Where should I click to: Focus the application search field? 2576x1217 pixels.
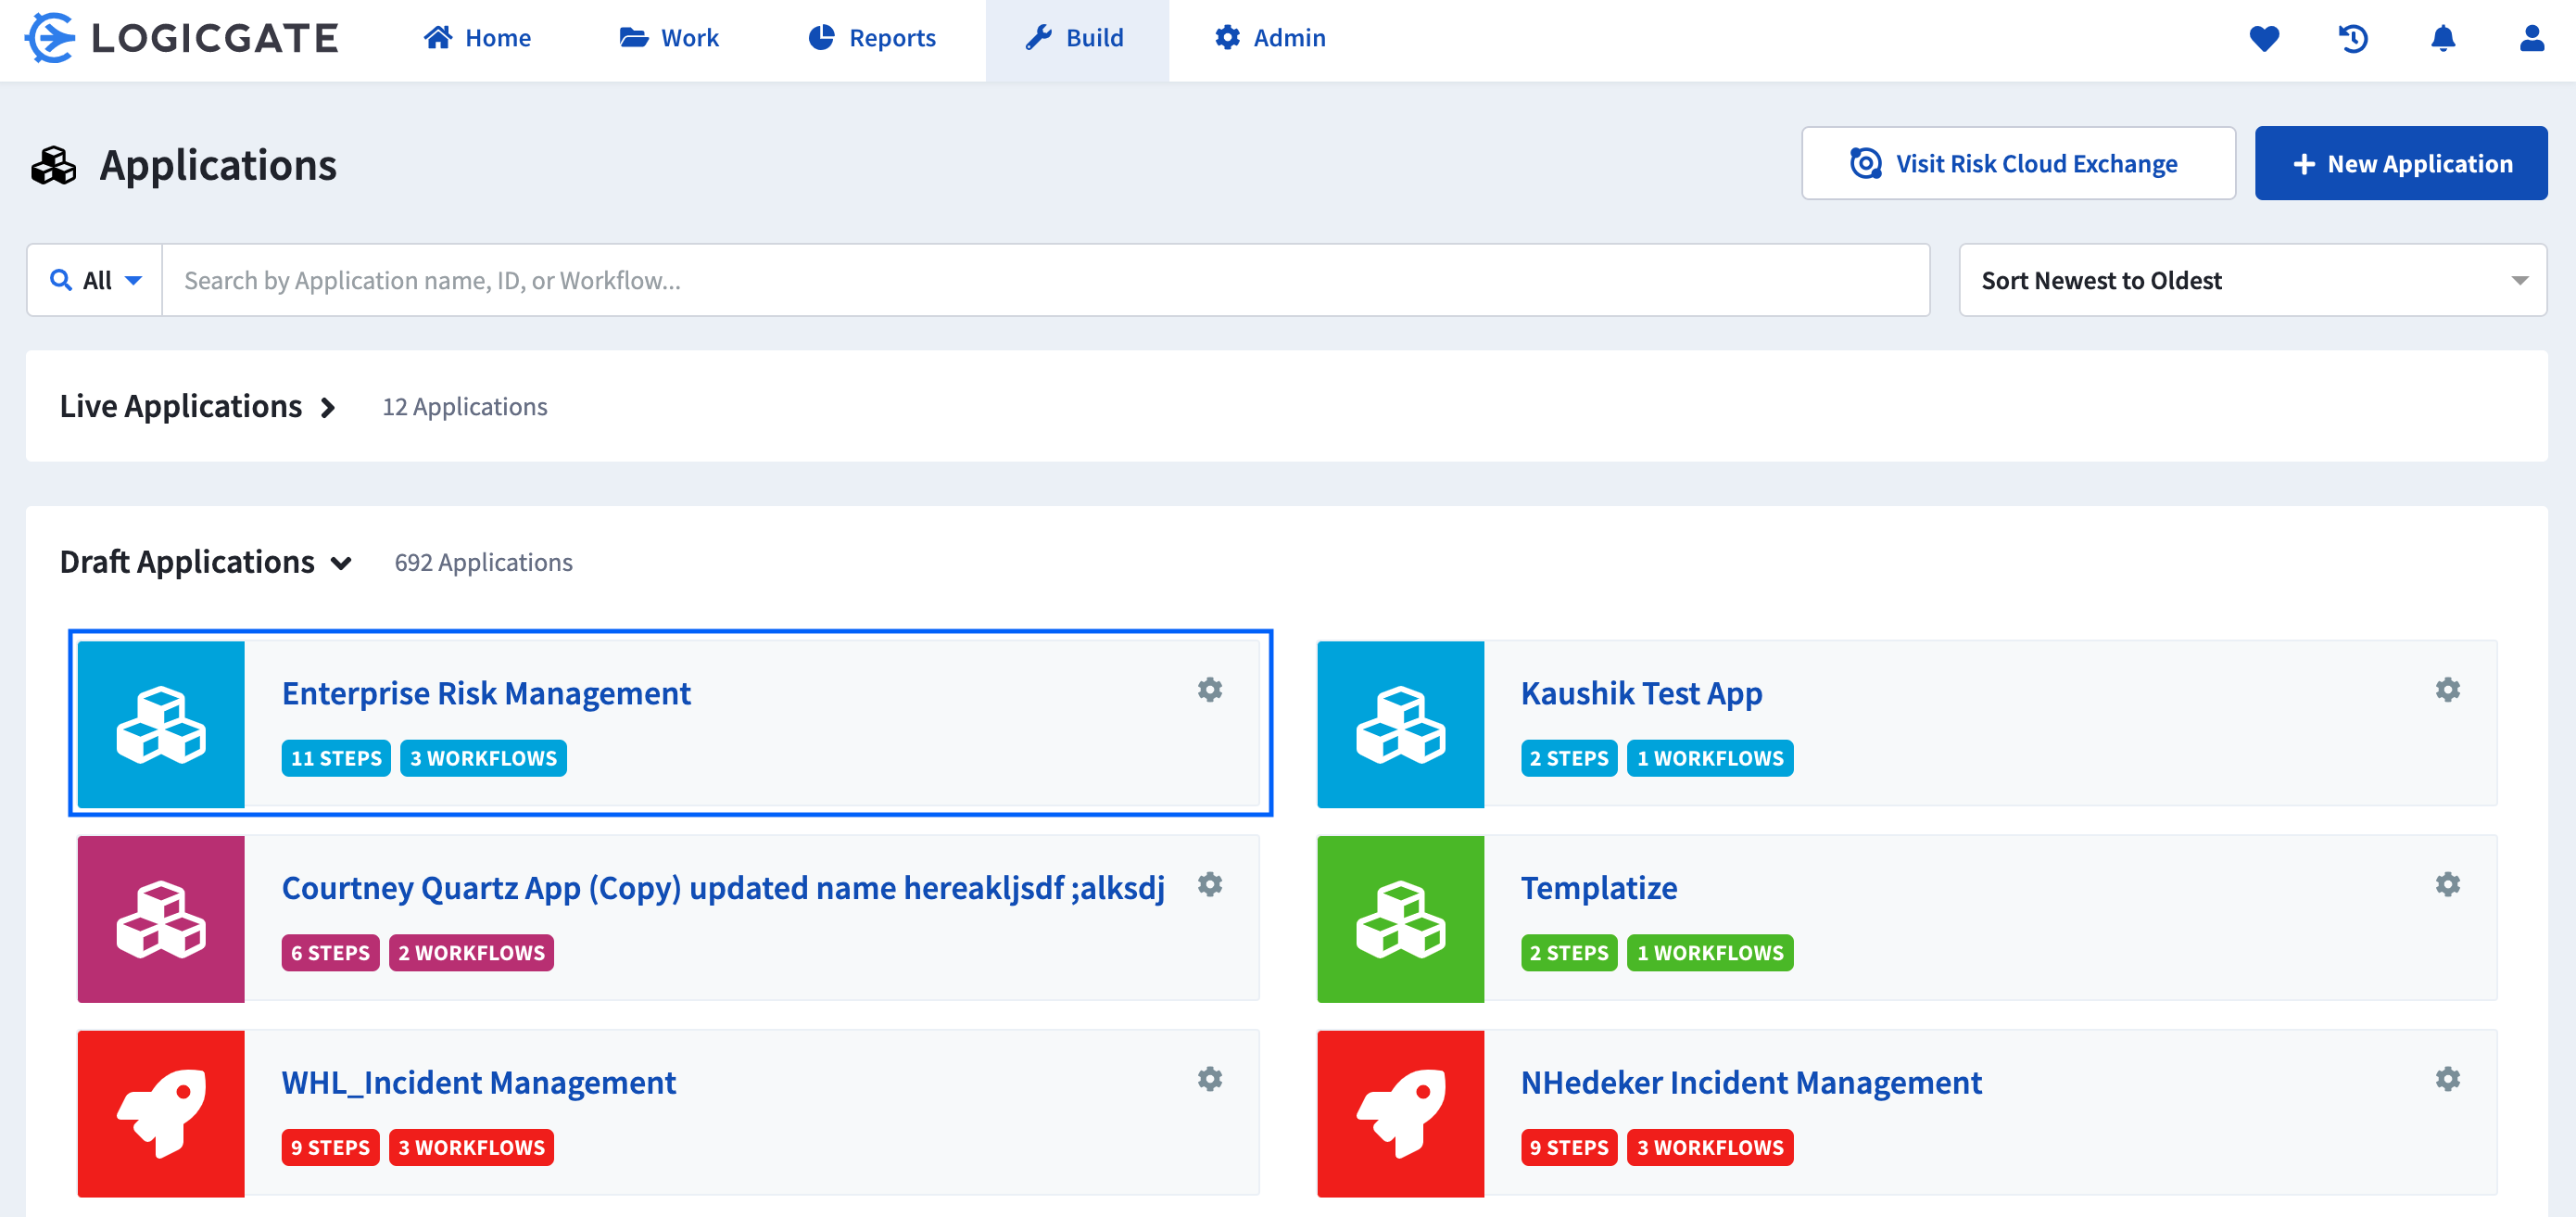coord(1045,280)
